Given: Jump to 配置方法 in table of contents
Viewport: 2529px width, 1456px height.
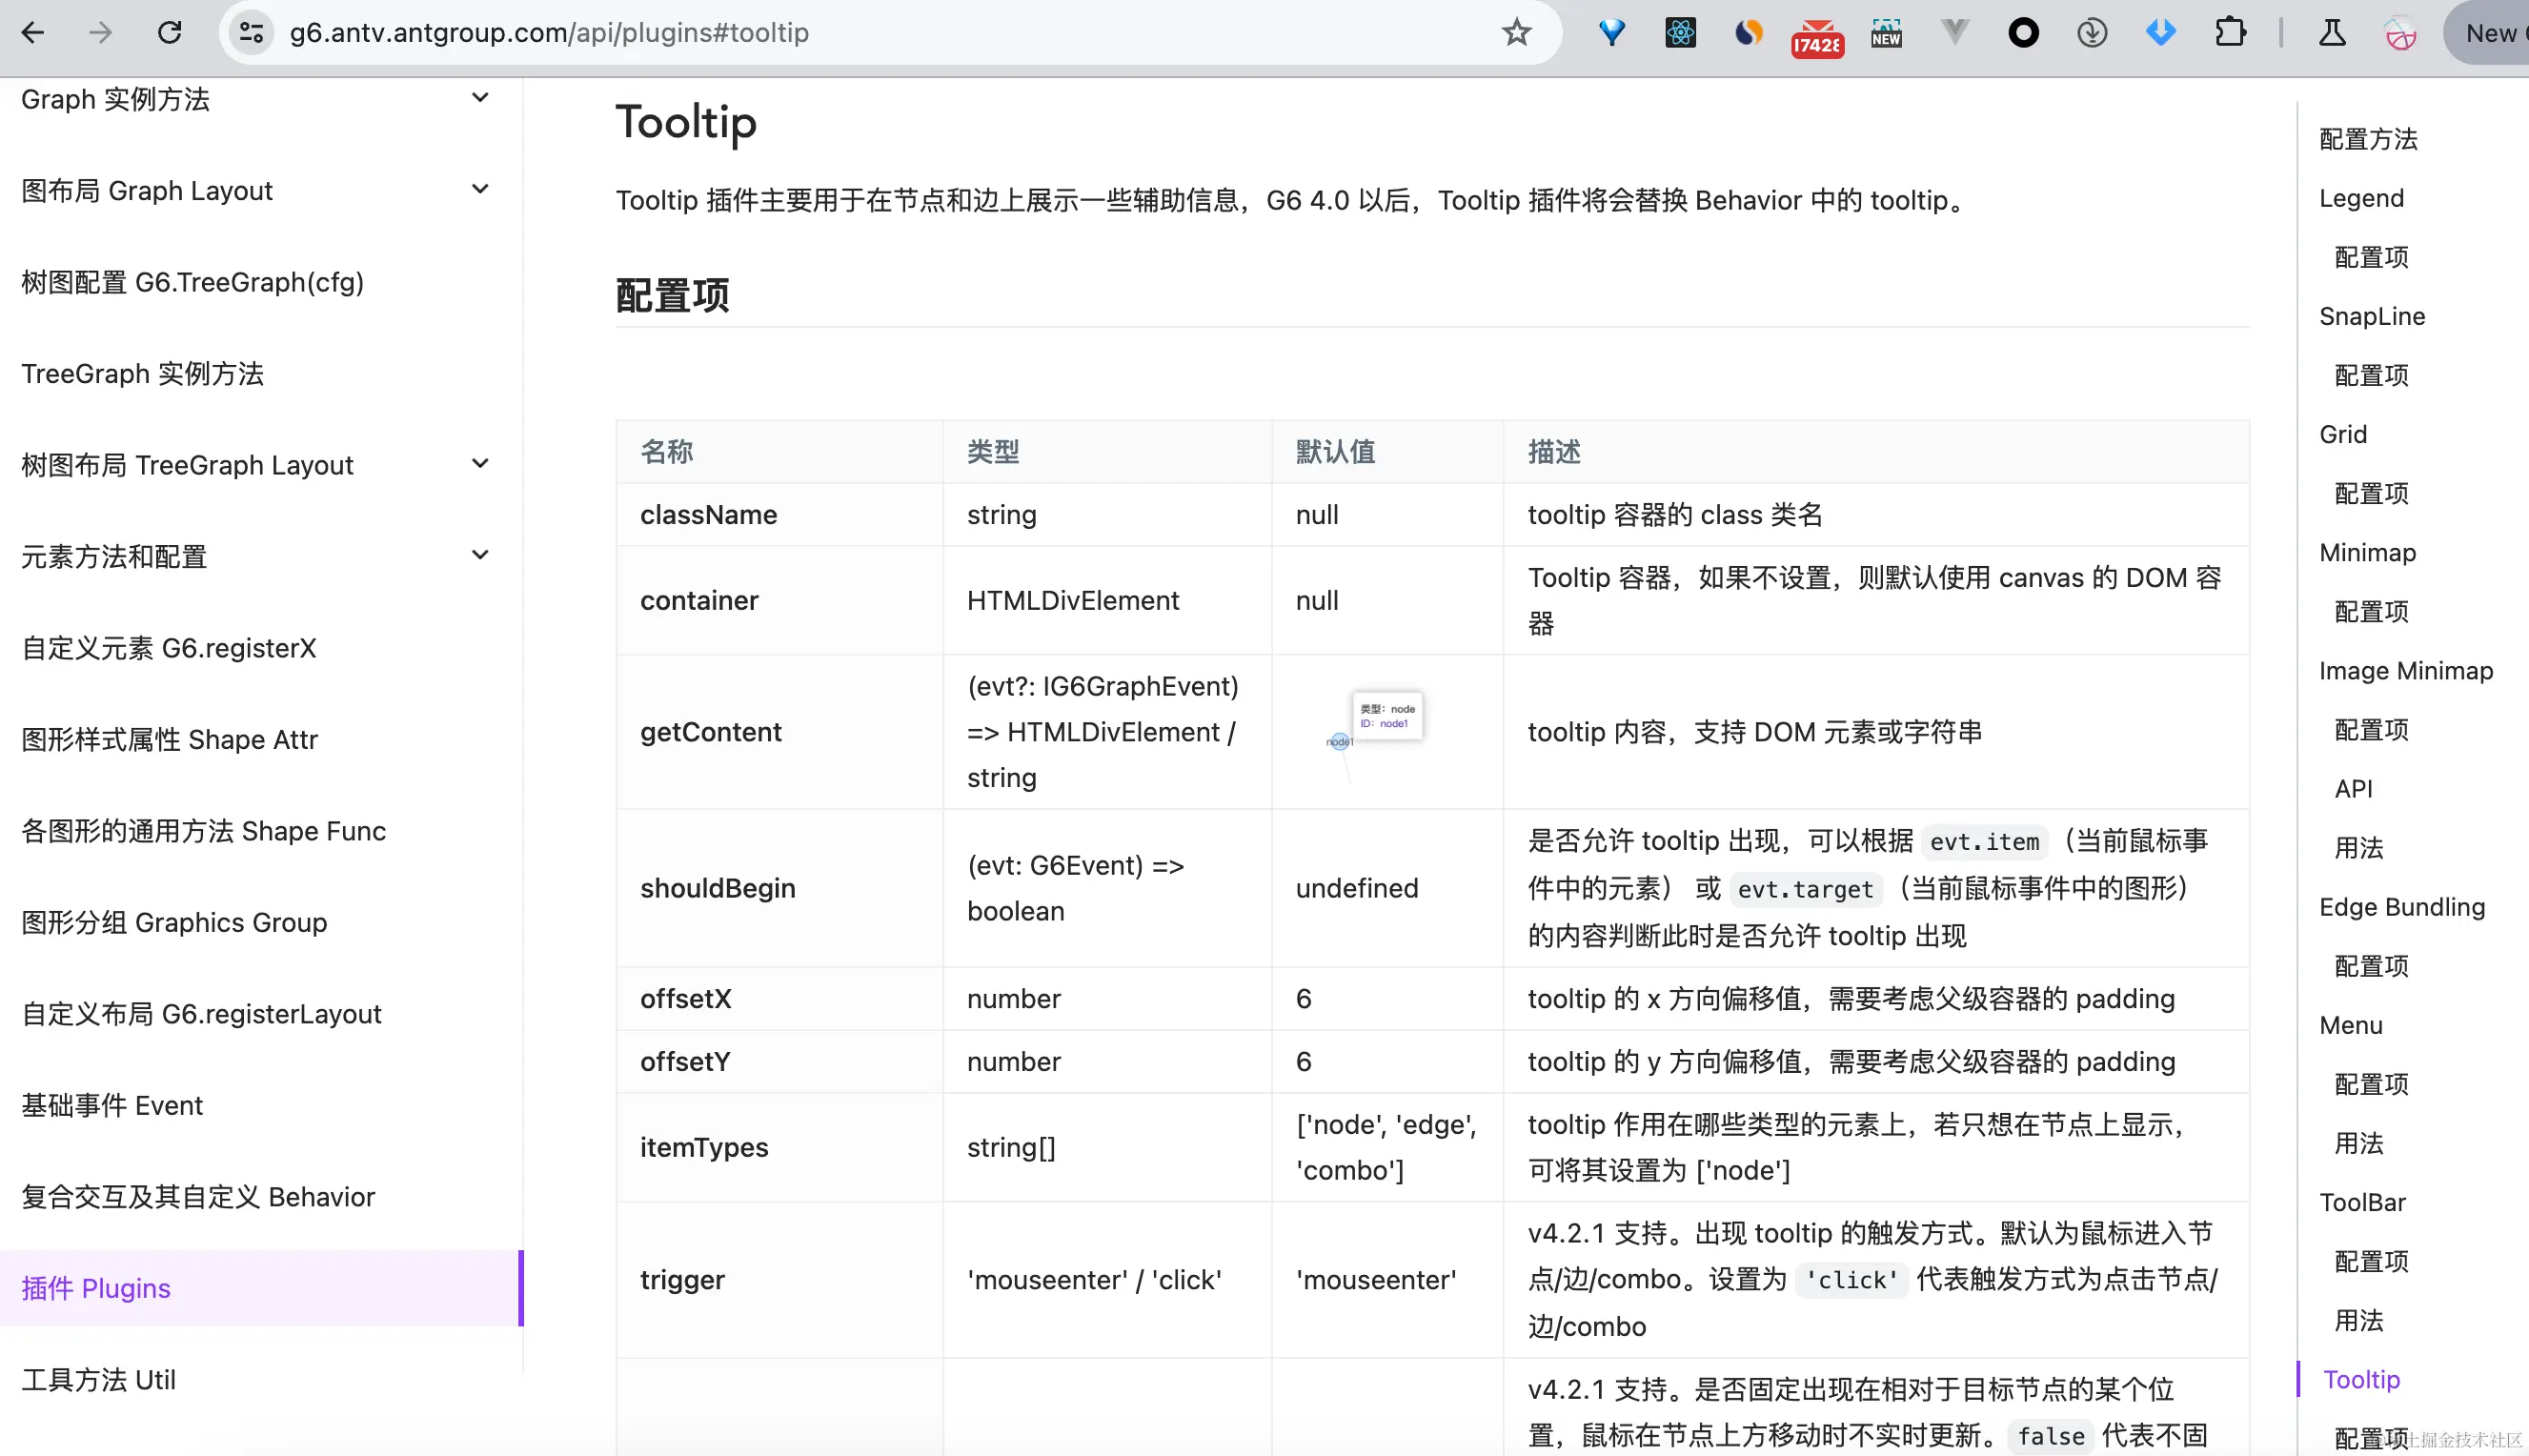Looking at the screenshot, I should [2368, 139].
